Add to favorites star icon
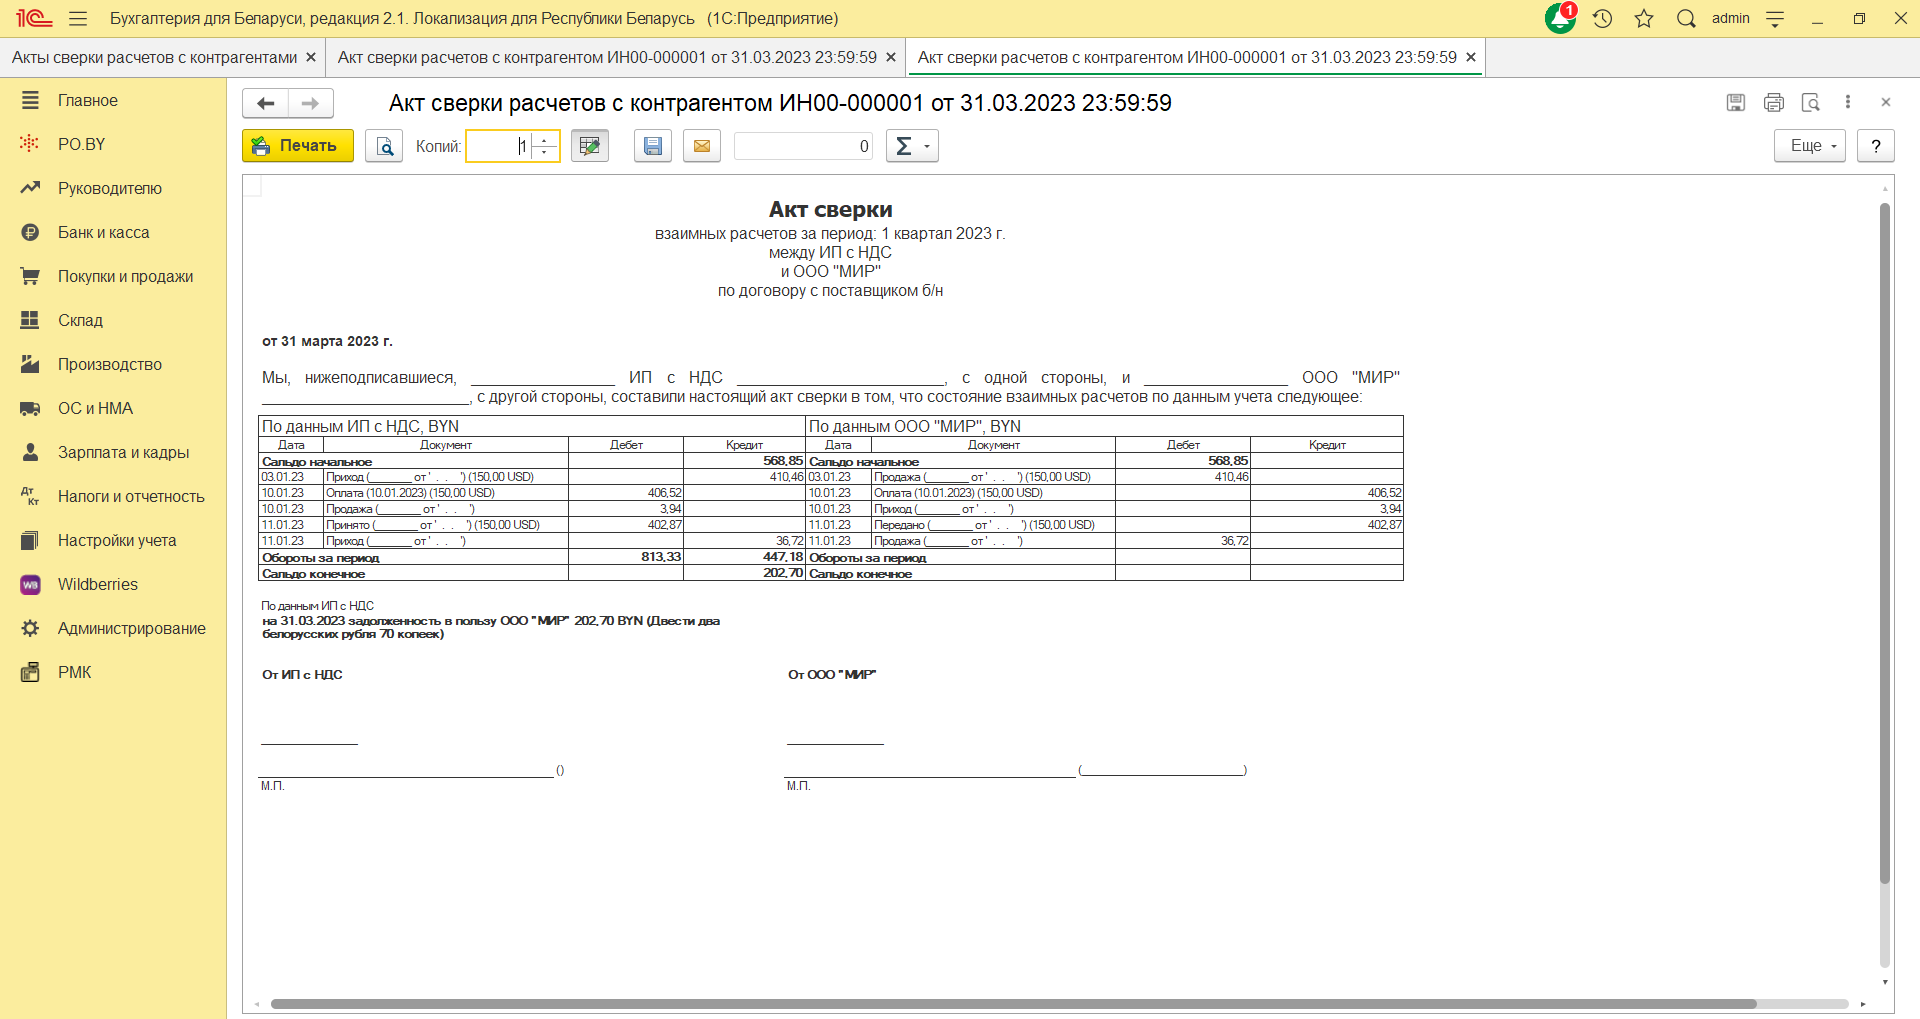Image resolution: width=1920 pixels, height=1019 pixels. click(x=1644, y=19)
